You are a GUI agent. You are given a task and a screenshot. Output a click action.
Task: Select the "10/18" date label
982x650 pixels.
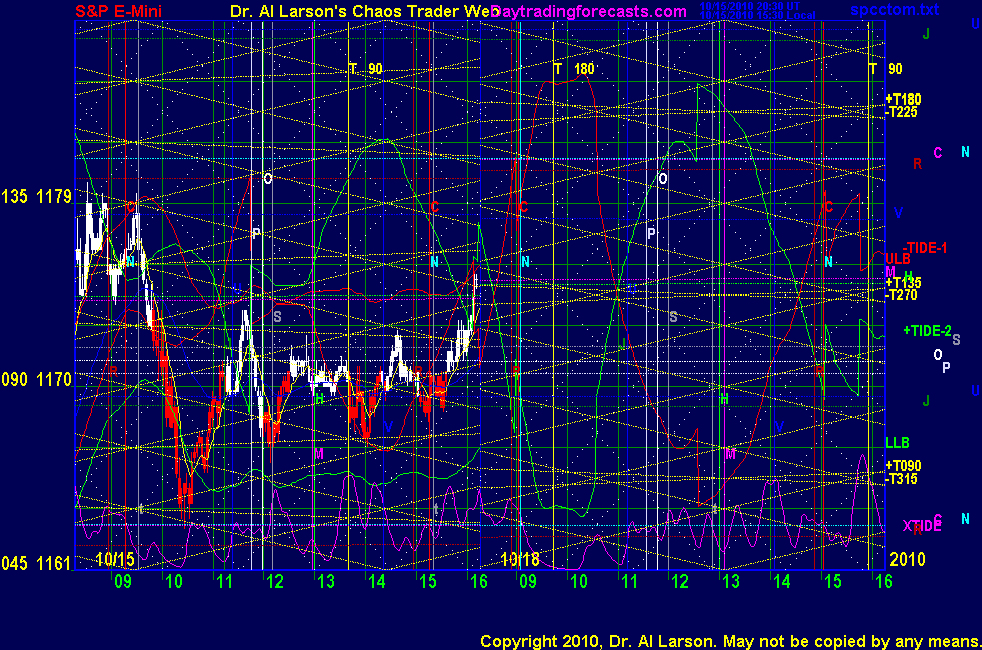click(x=520, y=559)
